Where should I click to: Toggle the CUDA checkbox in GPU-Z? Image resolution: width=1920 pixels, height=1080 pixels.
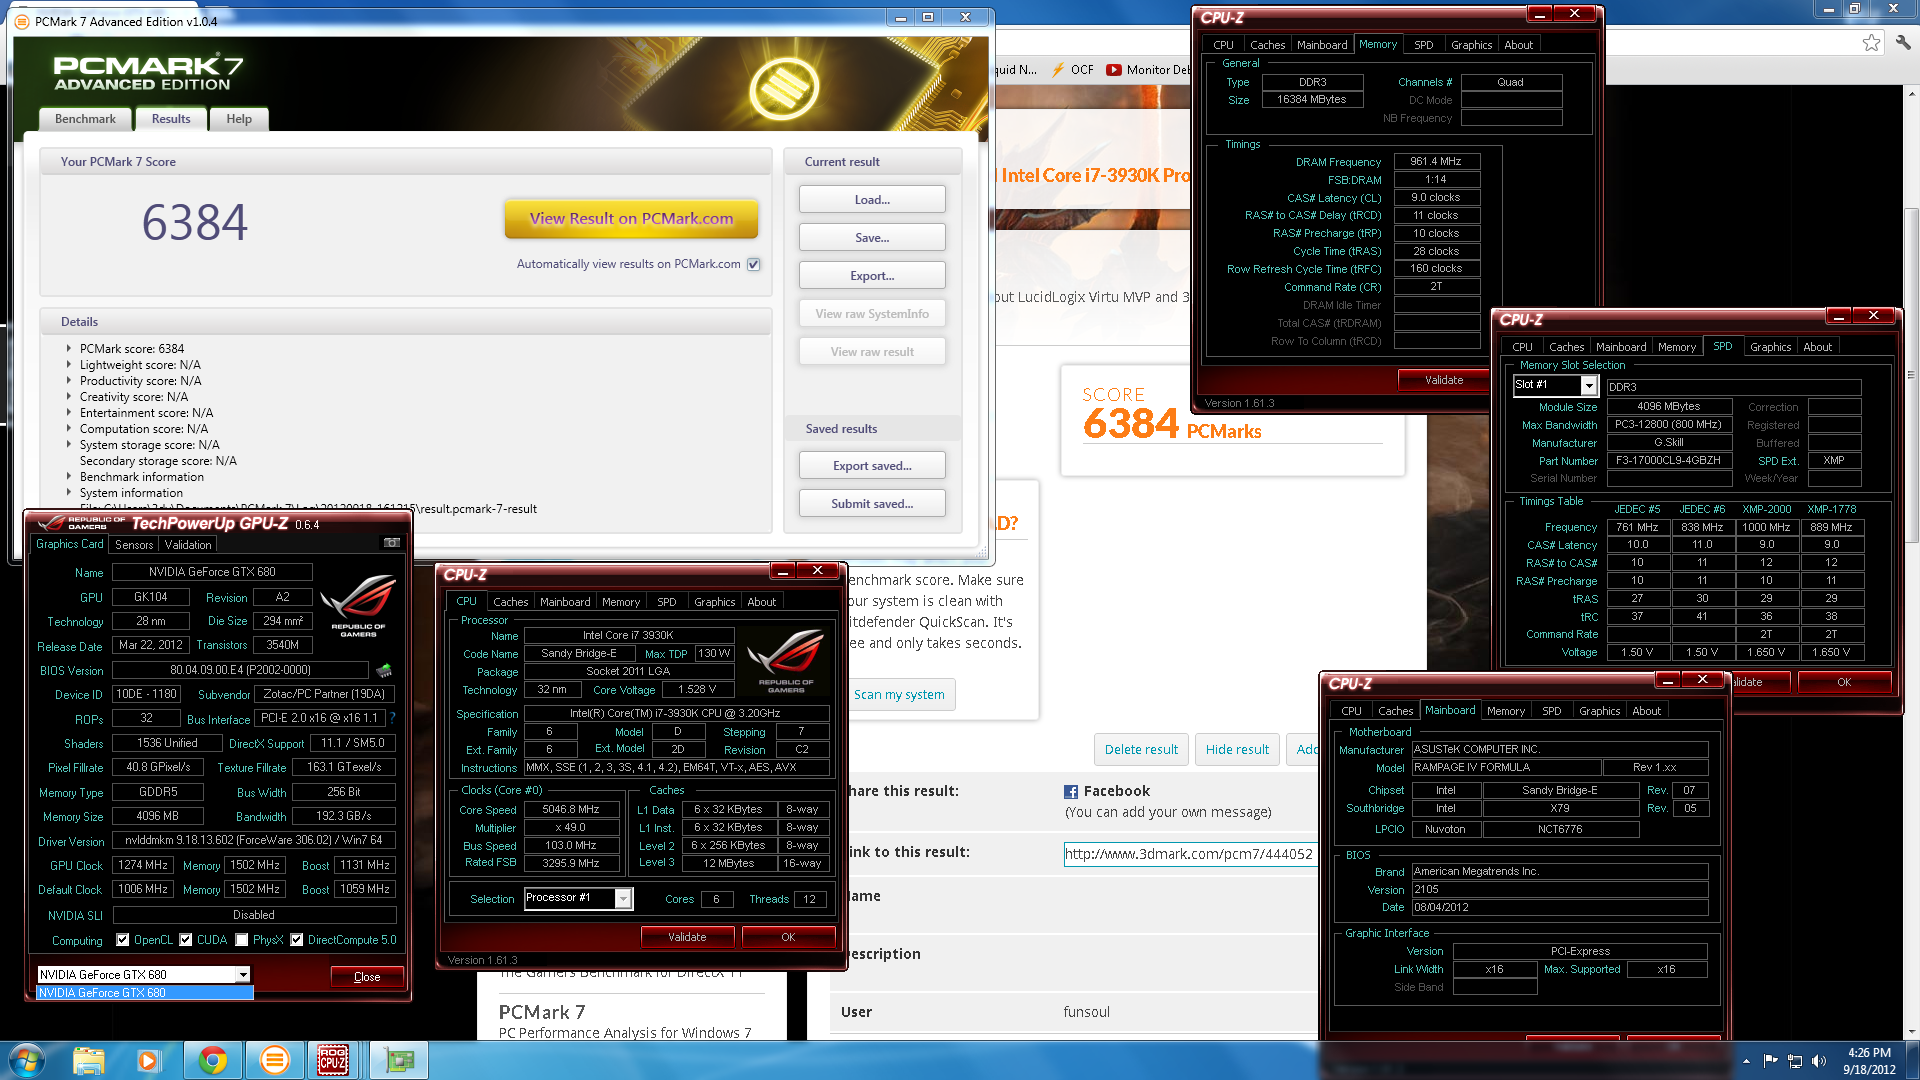[185, 940]
